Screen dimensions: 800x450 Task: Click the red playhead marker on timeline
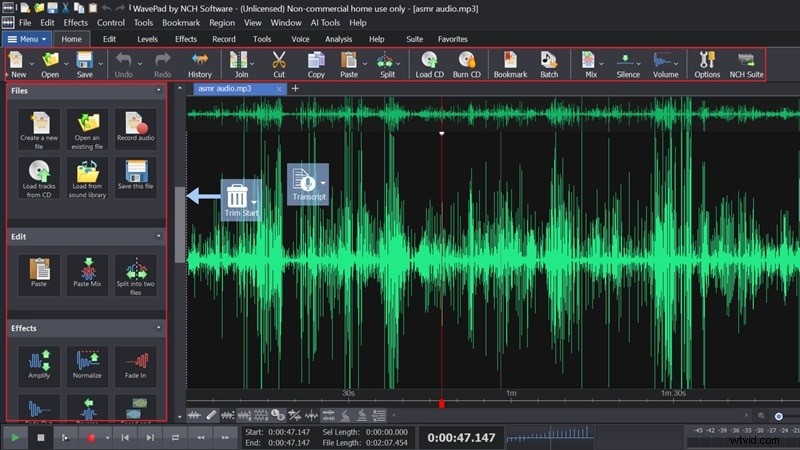tap(442, 404)
